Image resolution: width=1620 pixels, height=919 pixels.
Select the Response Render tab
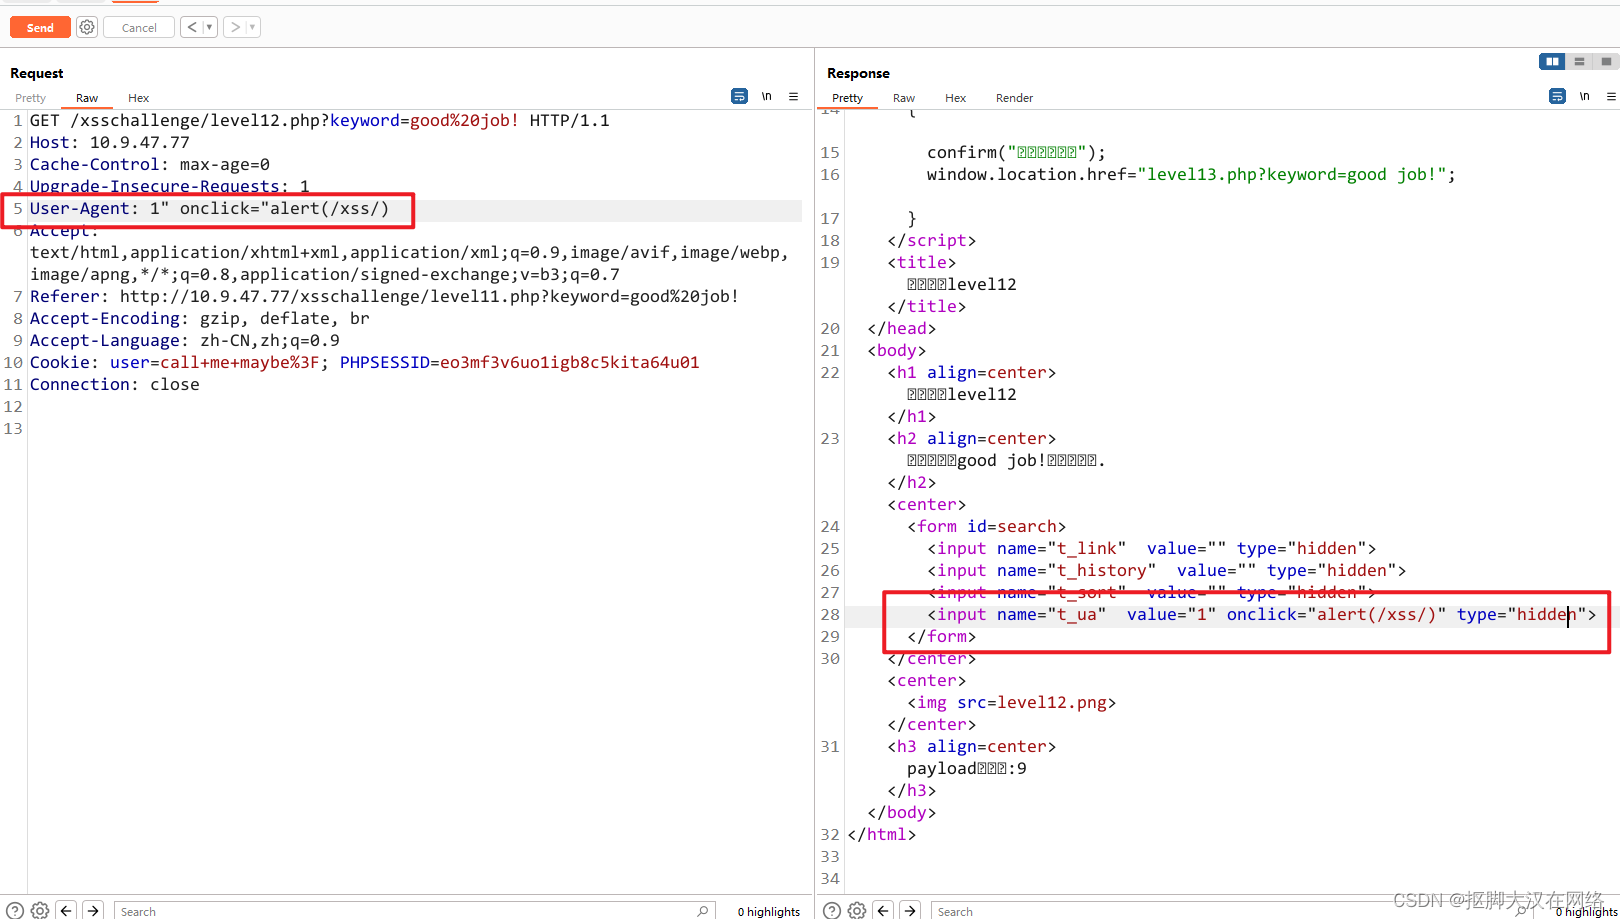(x=1014, y=98)
